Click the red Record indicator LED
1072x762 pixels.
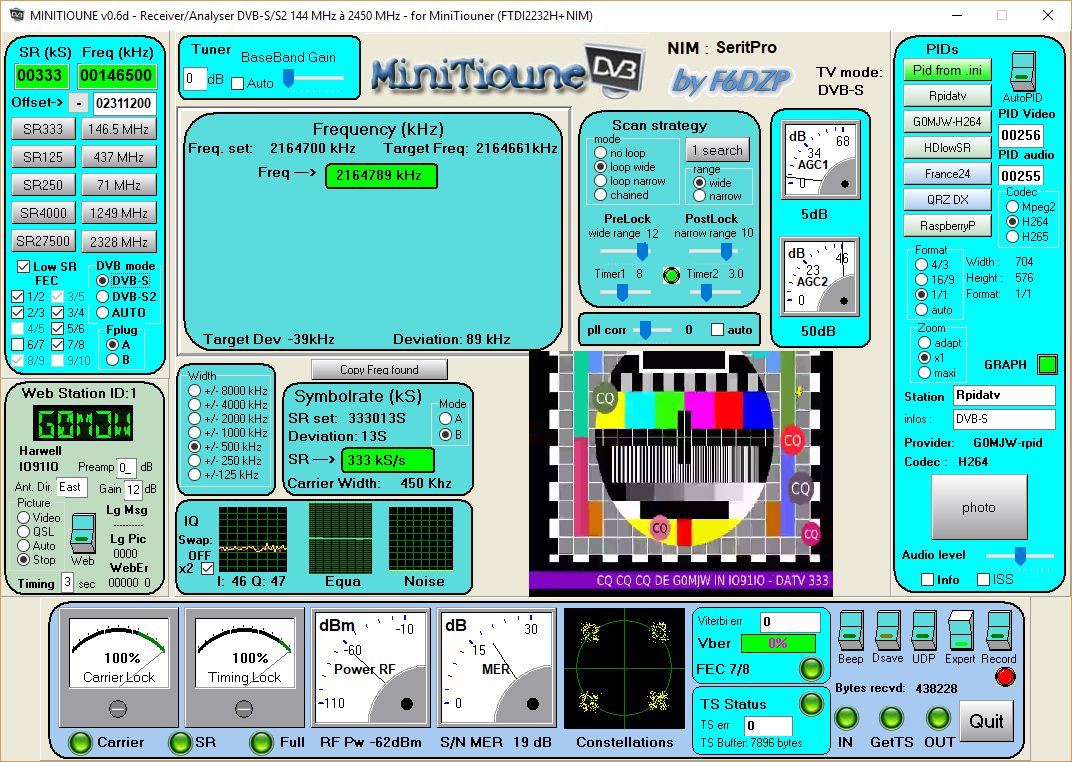pyautogui.click(x=1005, y=677)
